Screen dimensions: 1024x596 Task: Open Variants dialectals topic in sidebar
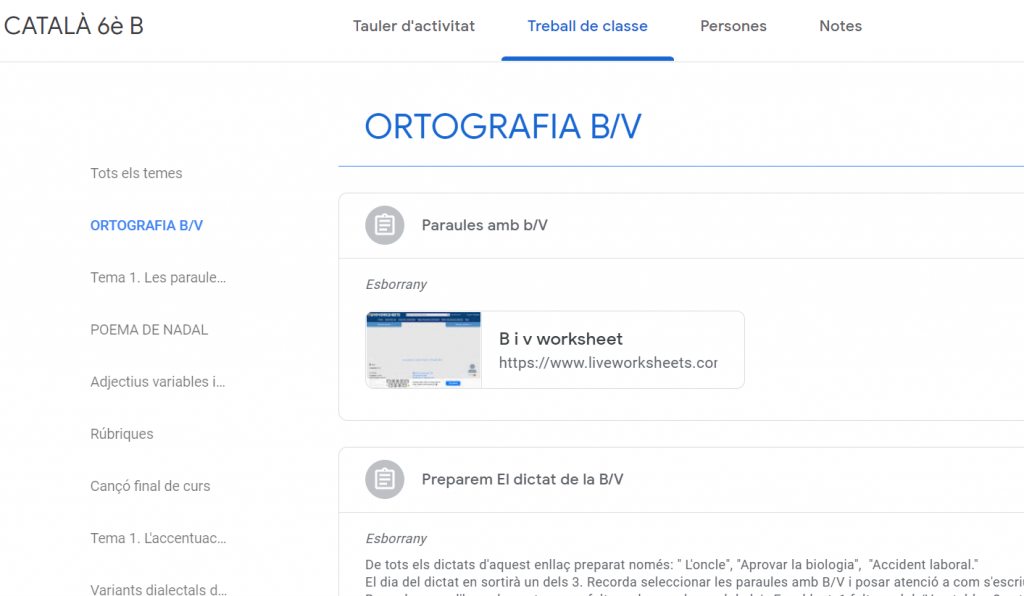(158, 590)
